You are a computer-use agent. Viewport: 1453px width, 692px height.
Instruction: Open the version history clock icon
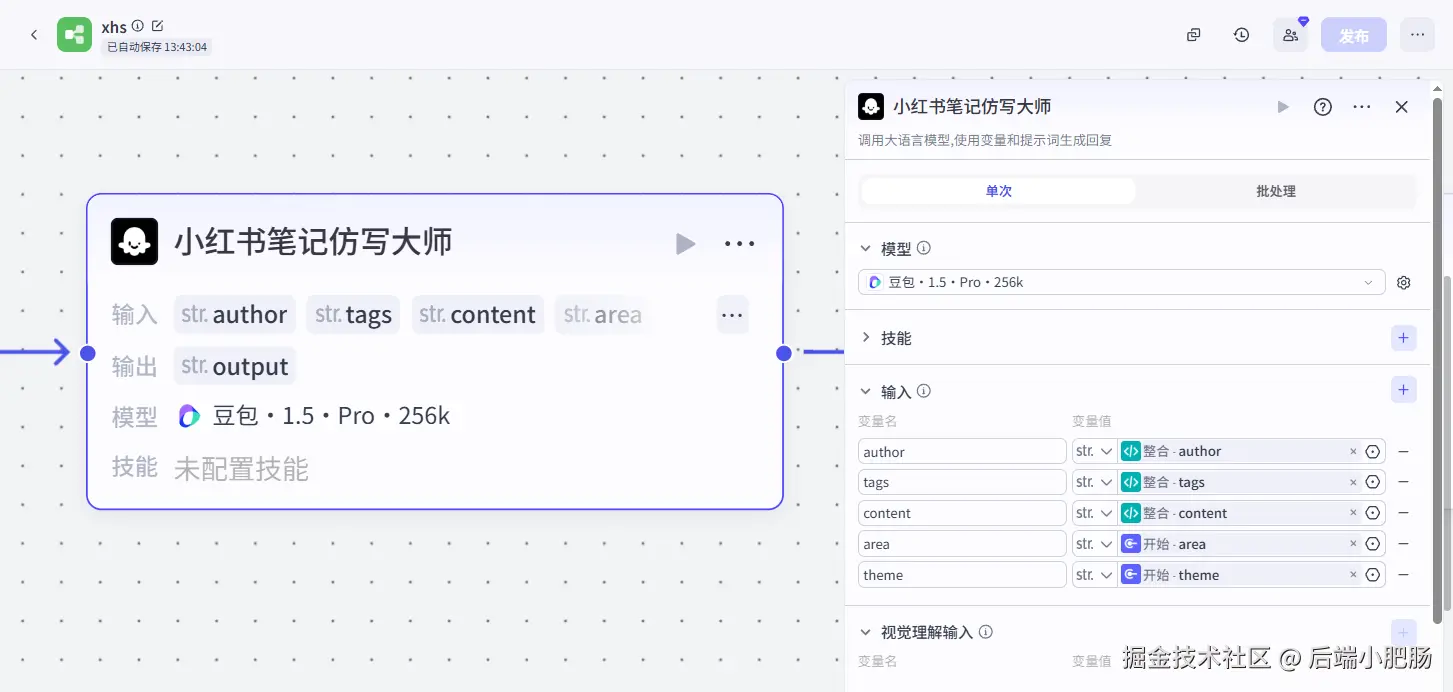click(1241, 35)
